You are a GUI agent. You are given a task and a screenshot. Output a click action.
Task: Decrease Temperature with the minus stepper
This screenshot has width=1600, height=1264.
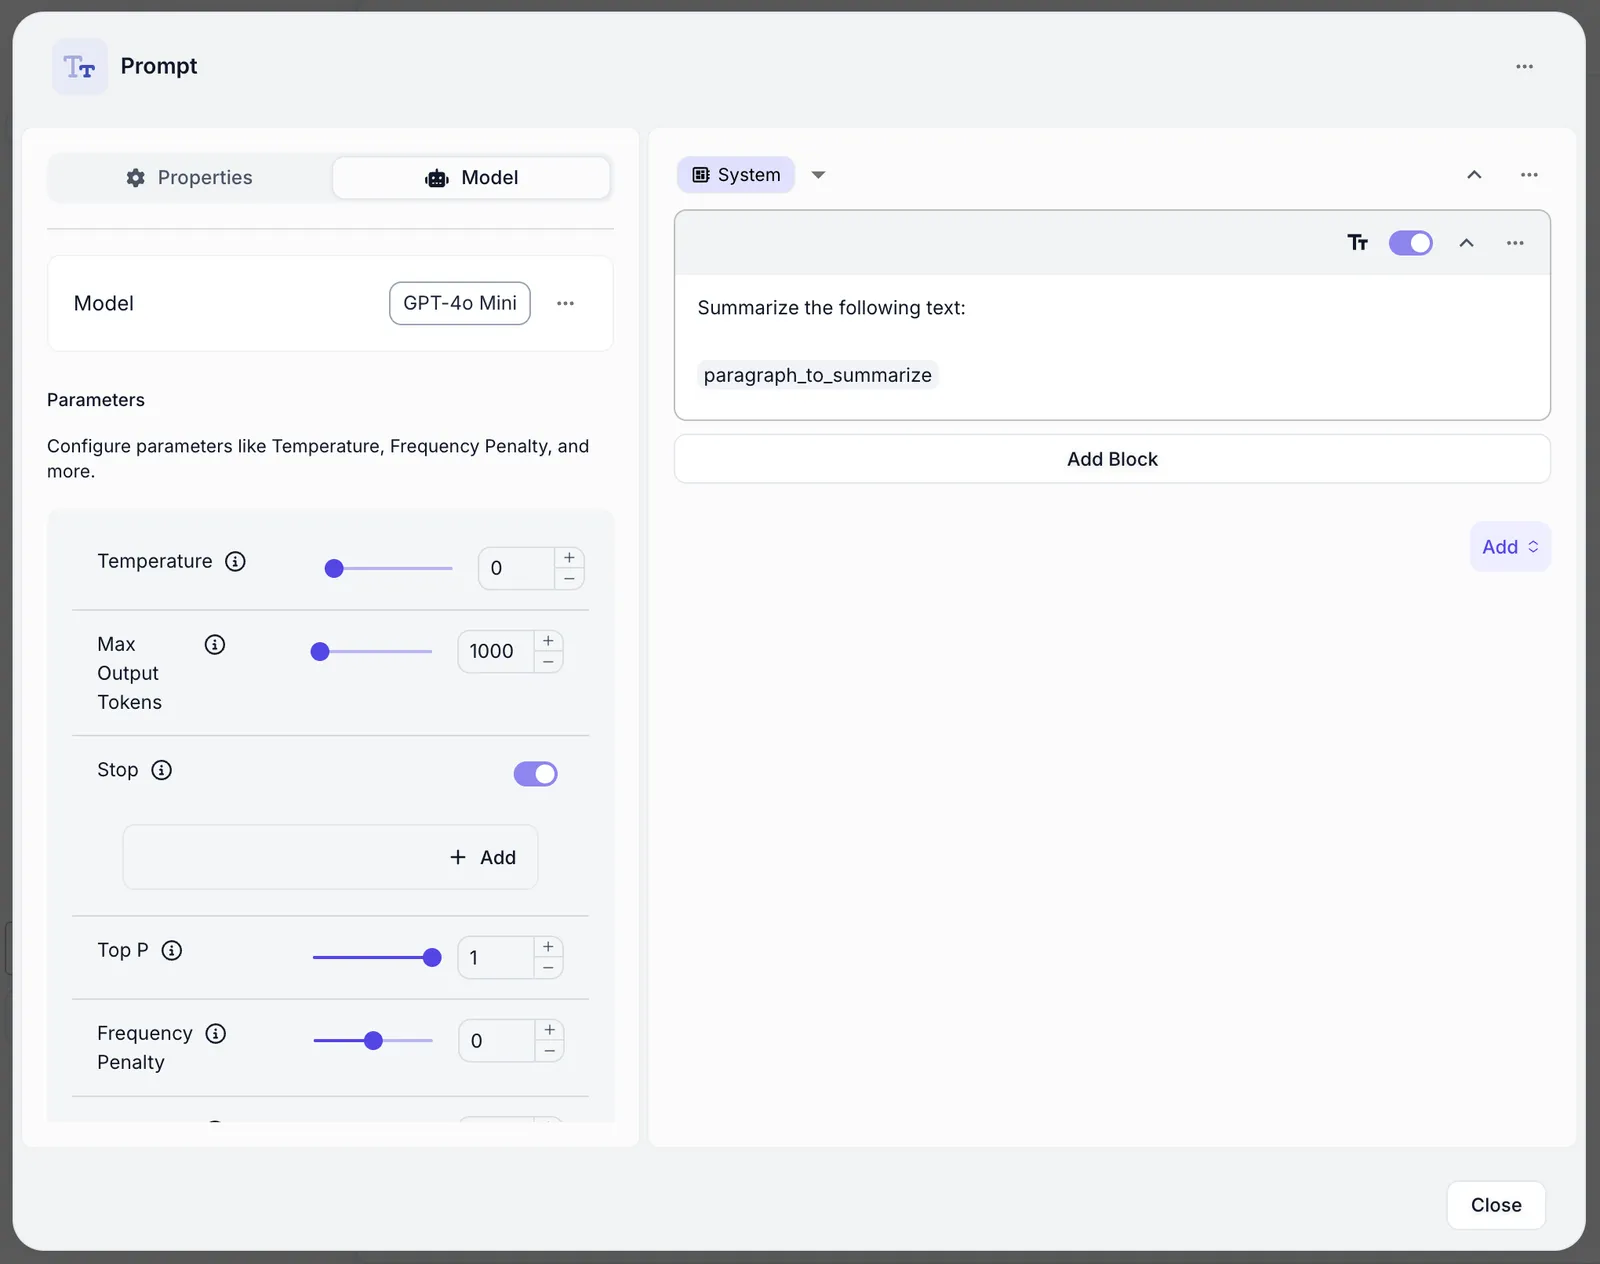tap(569, 579)
